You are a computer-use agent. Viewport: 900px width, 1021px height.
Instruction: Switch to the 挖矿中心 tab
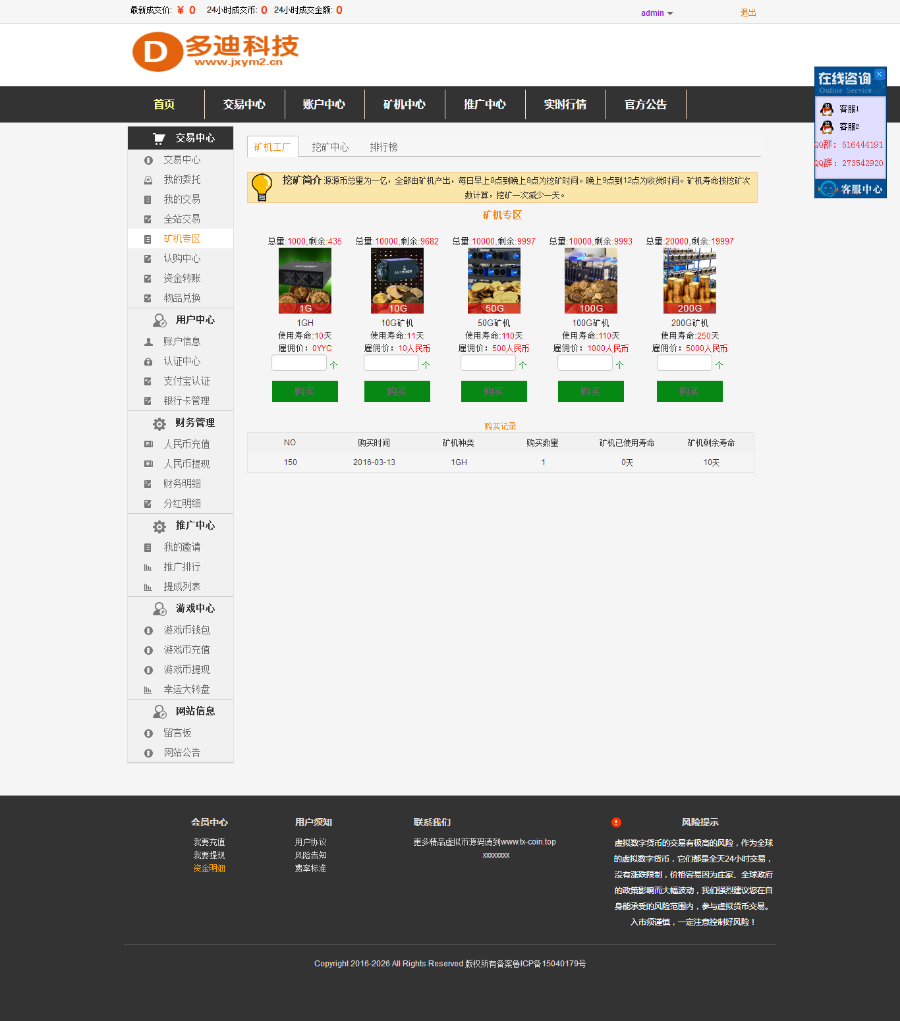point(330,147)
